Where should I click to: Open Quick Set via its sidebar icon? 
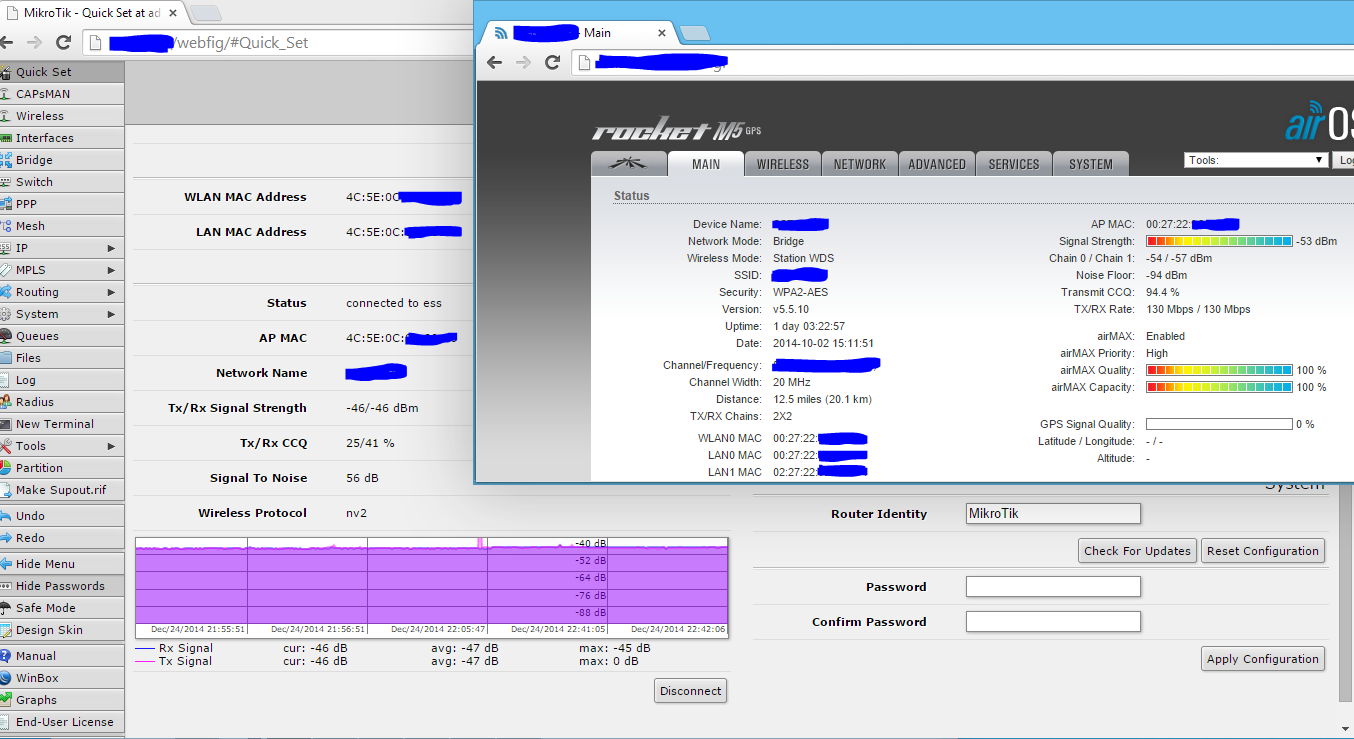coord(6,72)
